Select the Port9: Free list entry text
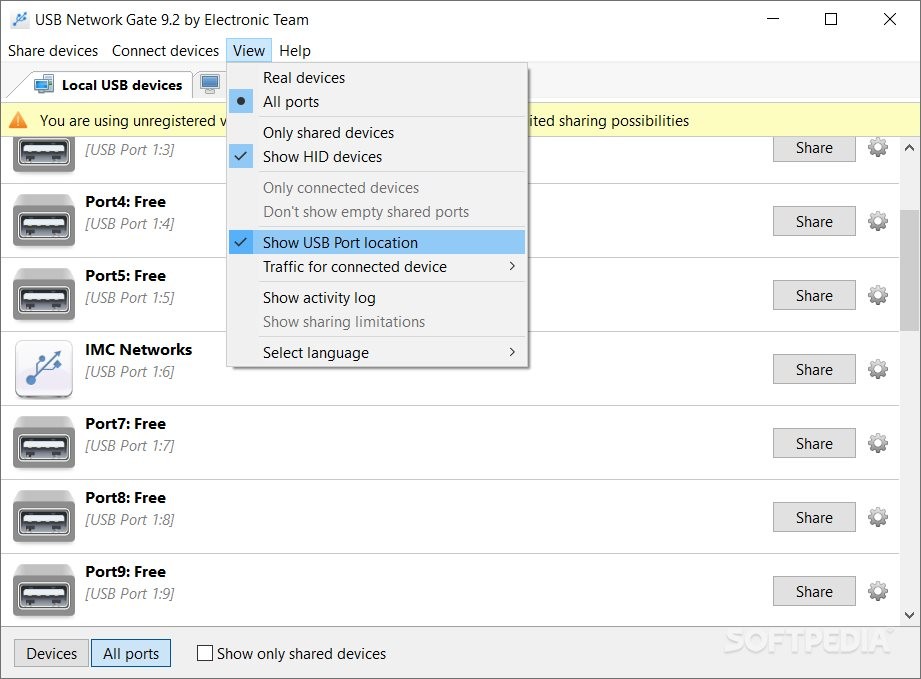This screenshot has width=921, height=679. [x=126, y=572]
